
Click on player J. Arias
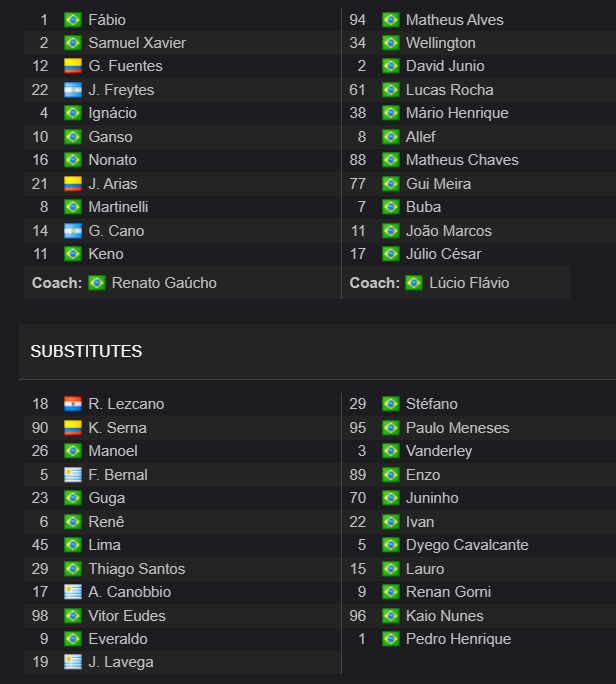(113, 184)
